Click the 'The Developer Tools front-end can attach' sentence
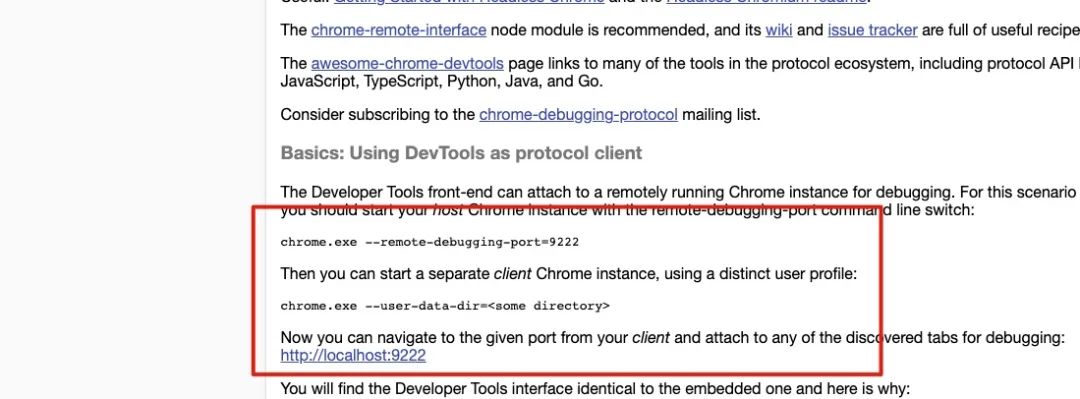Viewport: 1080px width, 399px height. pos(678,192)
